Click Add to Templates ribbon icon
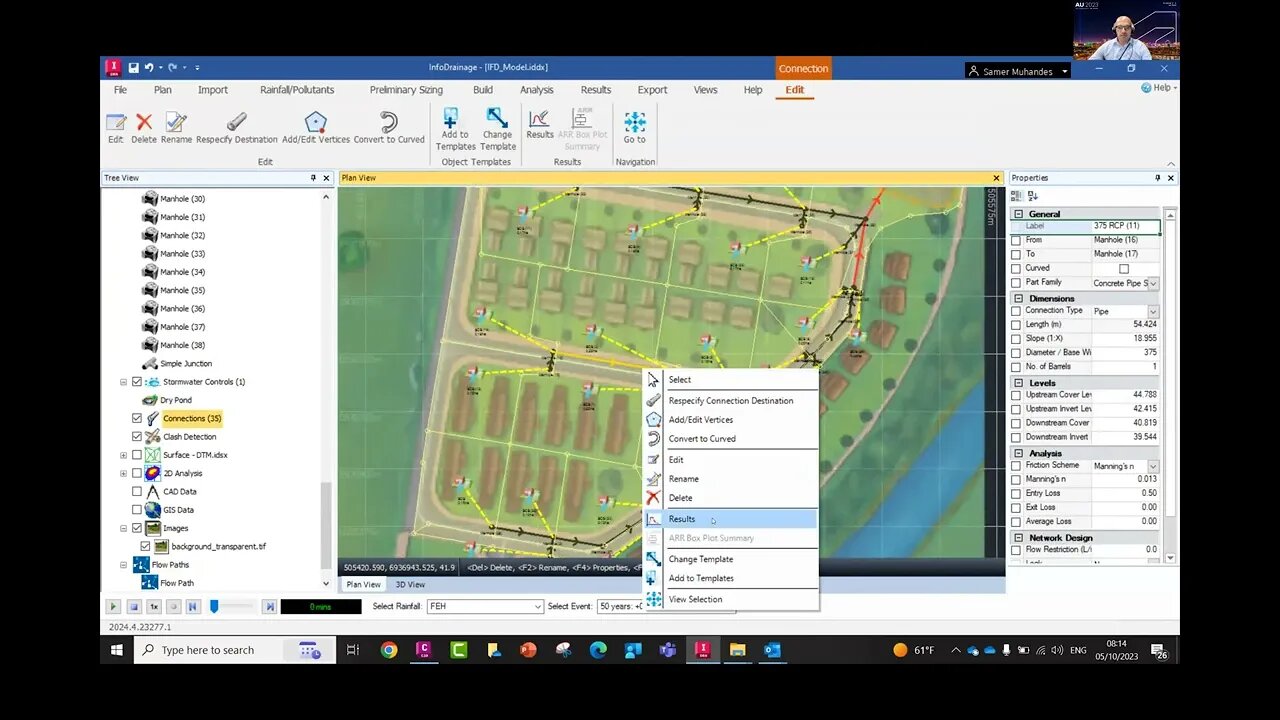 (x=451, y=118)
